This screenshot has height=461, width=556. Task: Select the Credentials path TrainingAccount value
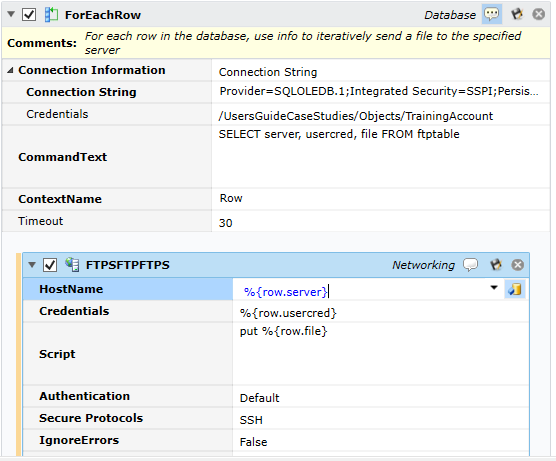pos(356,116)
